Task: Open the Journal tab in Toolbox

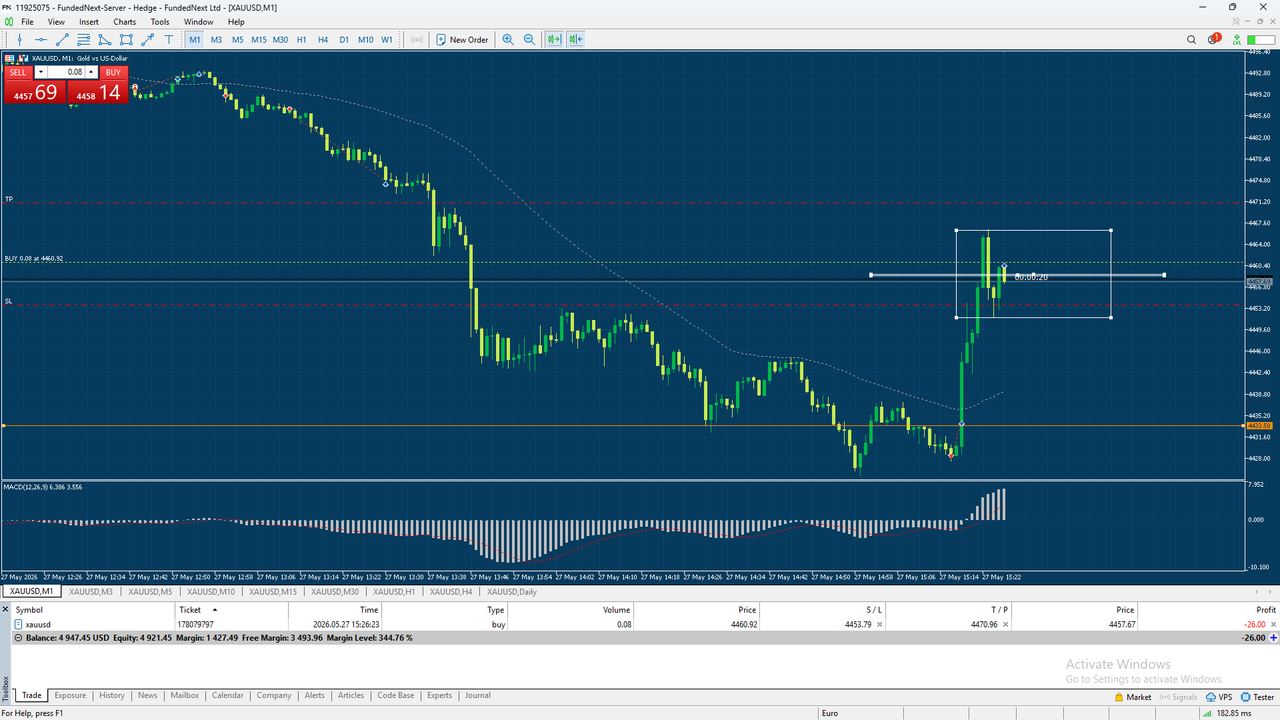Action: [x=478, y=695]
